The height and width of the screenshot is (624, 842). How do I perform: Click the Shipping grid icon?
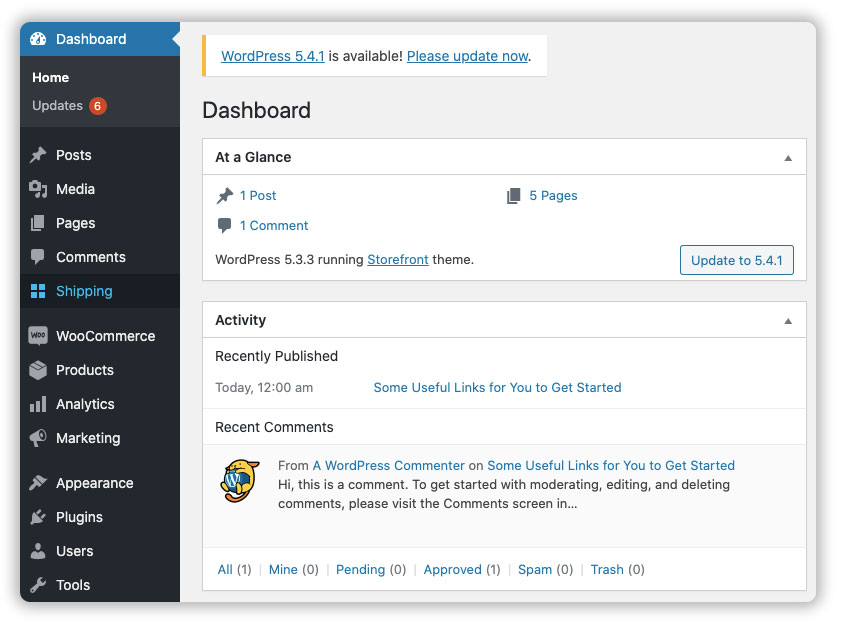coord(38,291)
